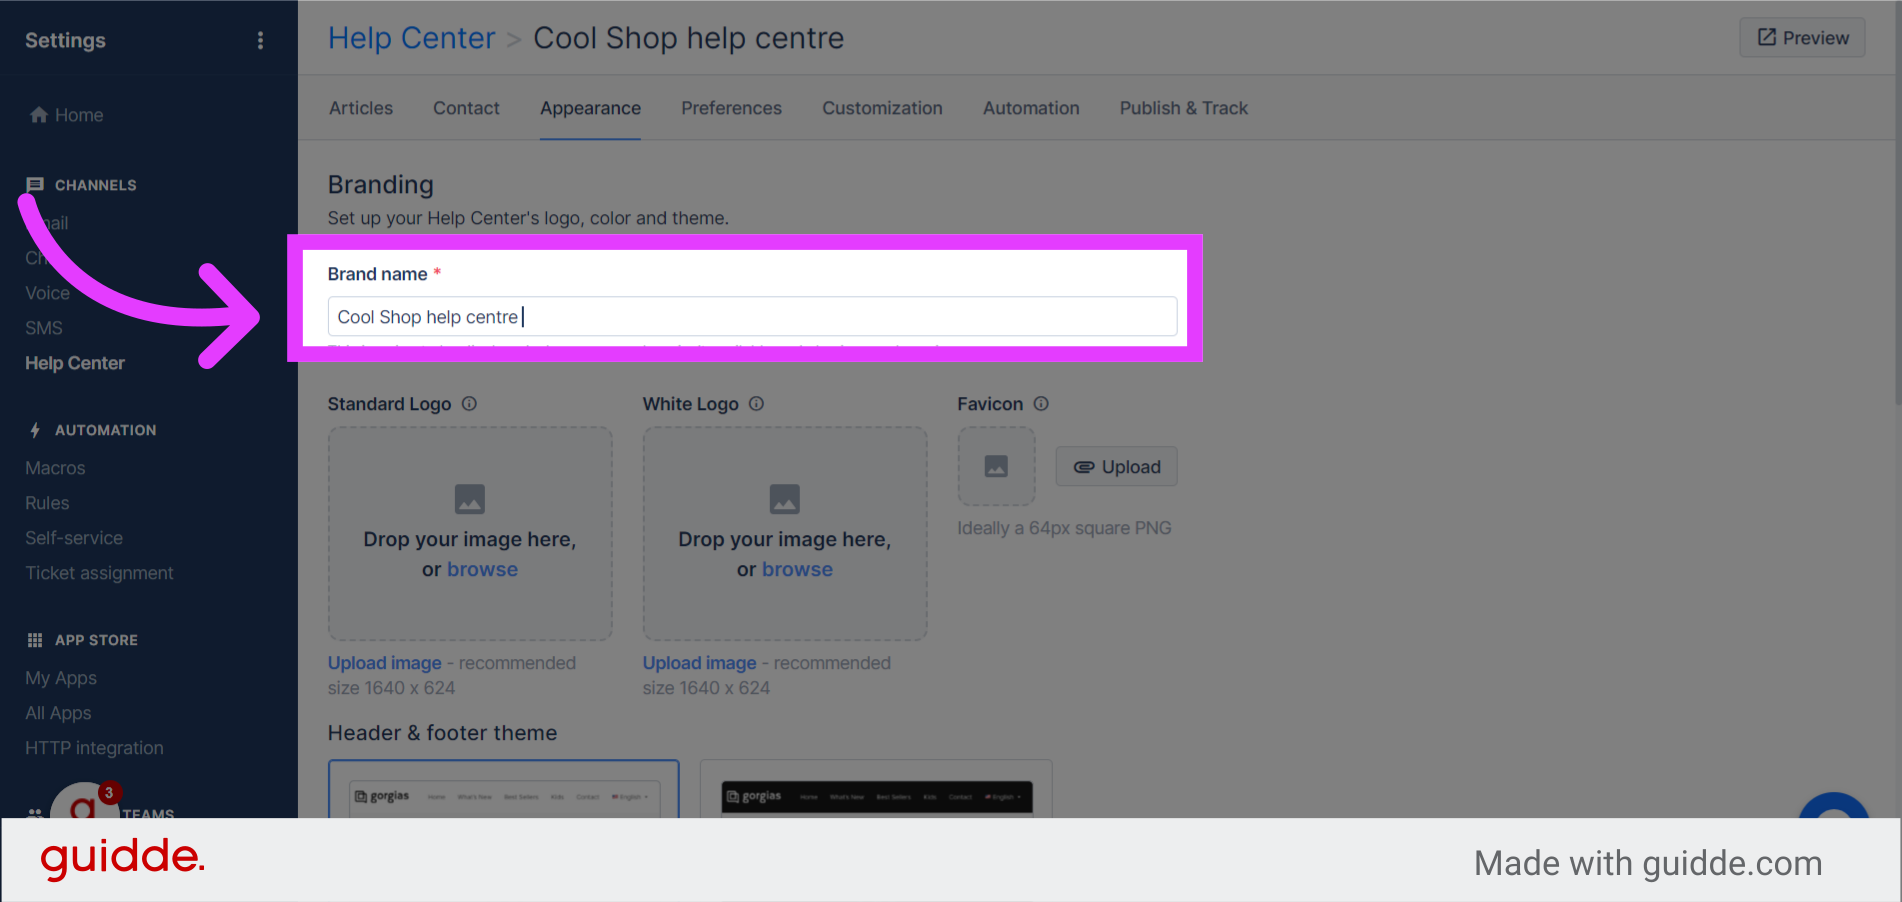1902x902 pixels.
Task: Select the dark header & footer theme
Action: click(876, 790)
